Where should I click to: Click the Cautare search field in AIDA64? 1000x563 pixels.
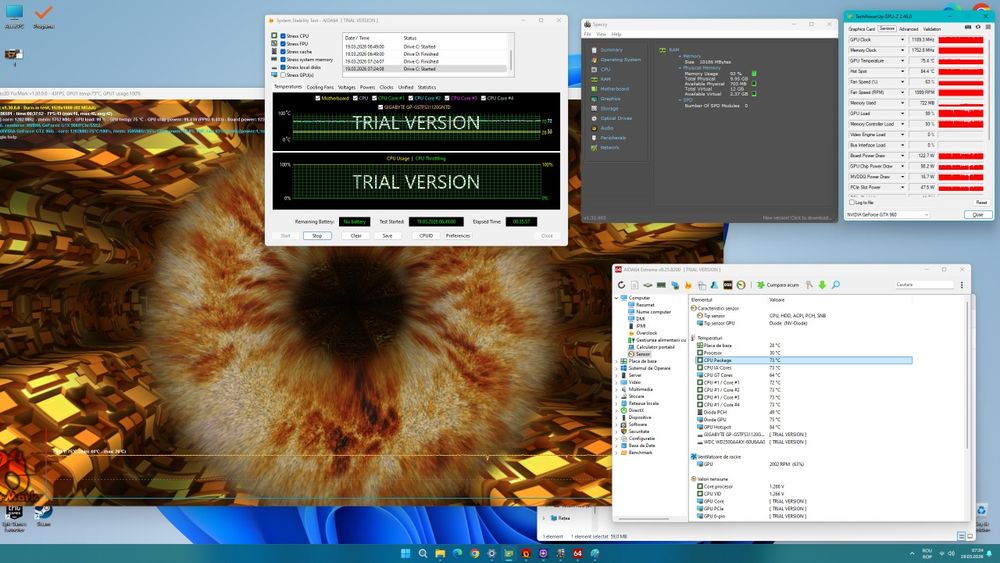point(924,284)
